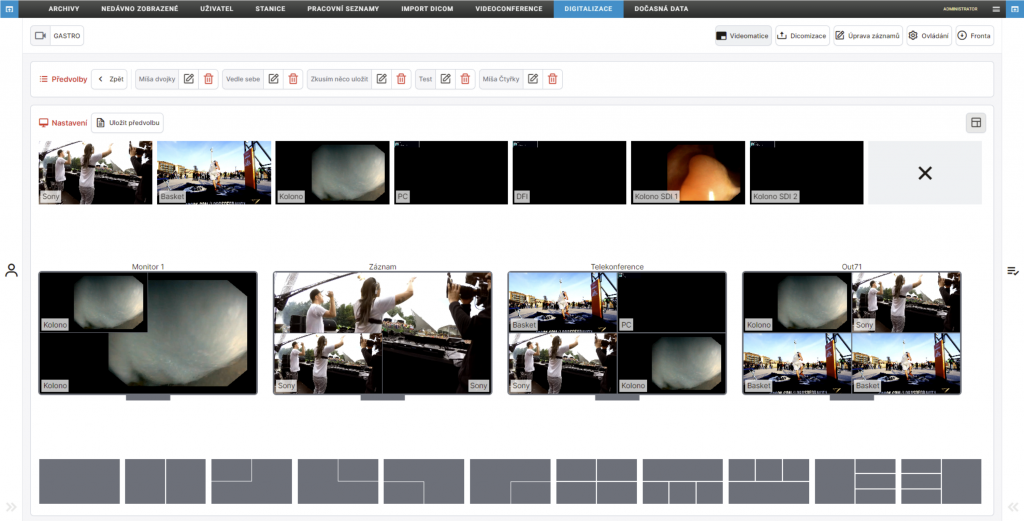This screenshot has width=1024, height=521.
Task: Remove source with the X tile
Action: pos(924,173)
